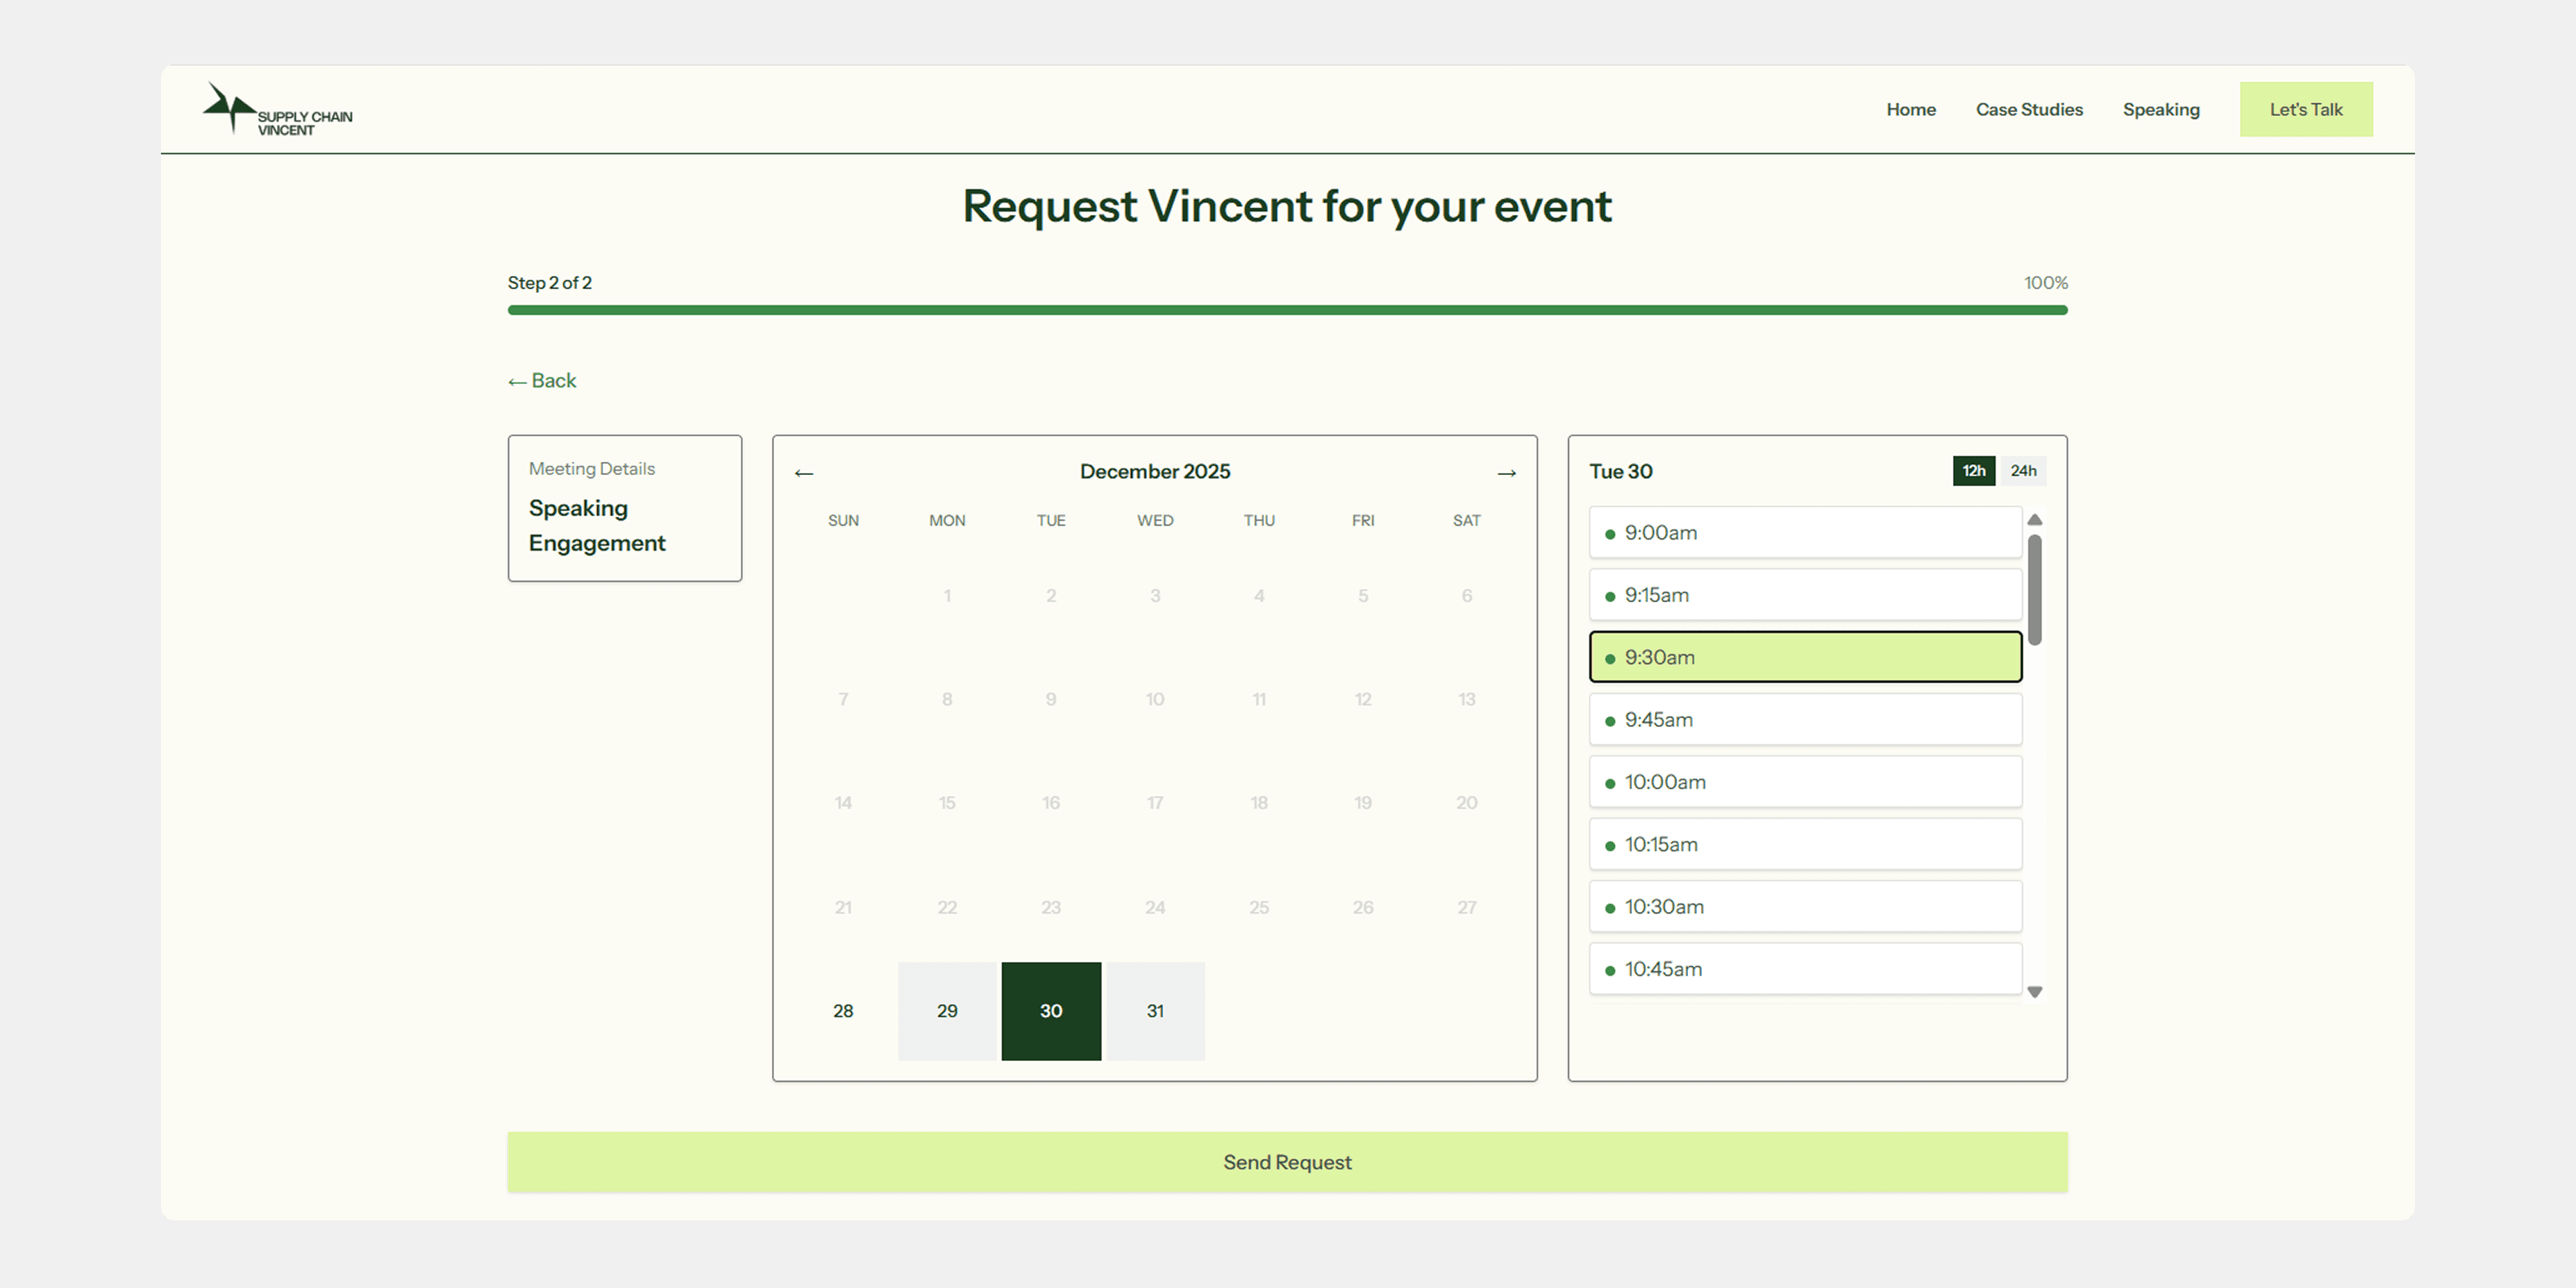
Task: Open the Speaking page
Action: click(2161, 110)
